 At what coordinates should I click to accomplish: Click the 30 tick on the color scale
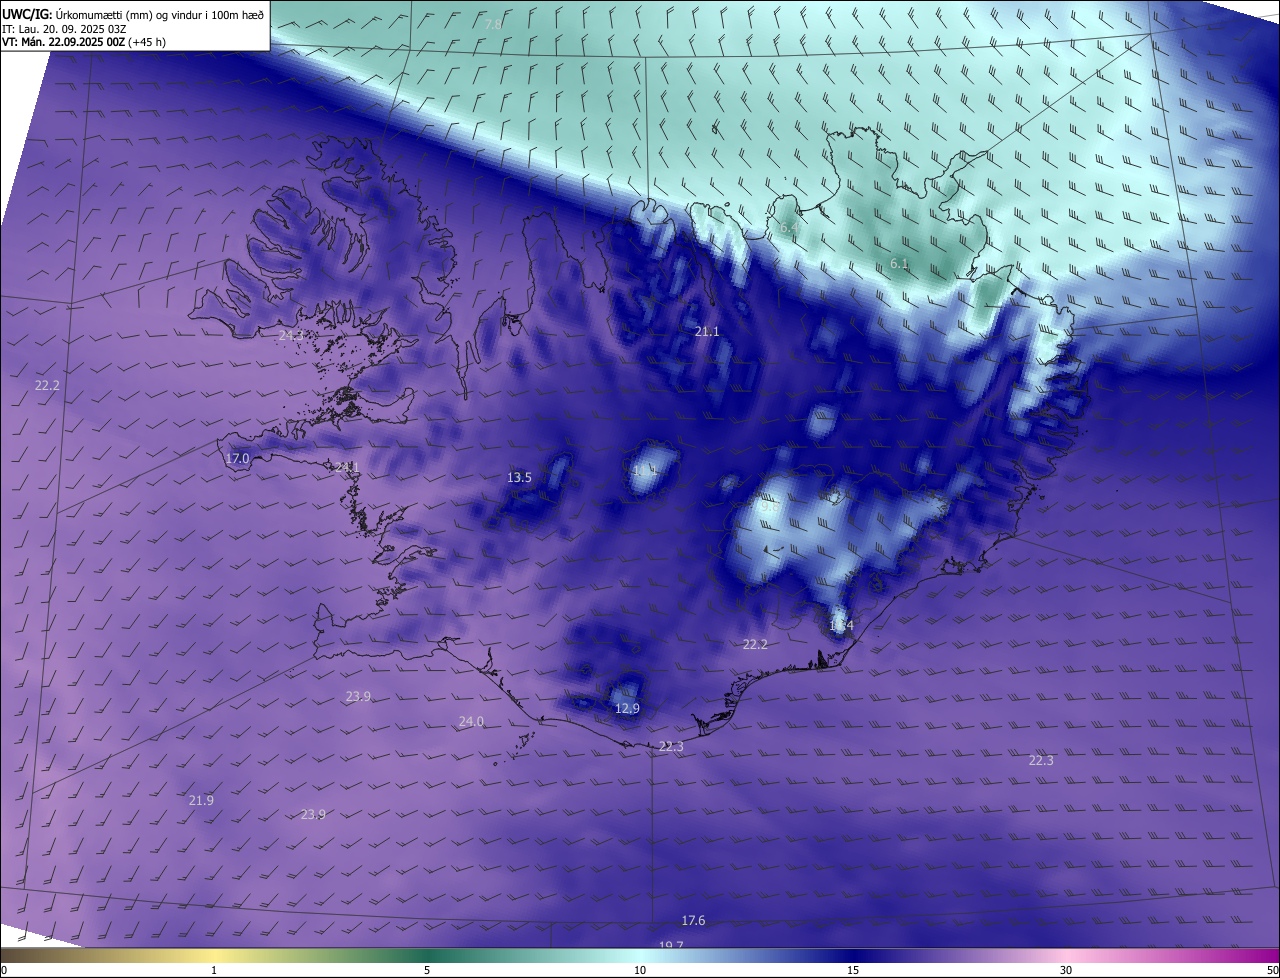pos(1066,970)
